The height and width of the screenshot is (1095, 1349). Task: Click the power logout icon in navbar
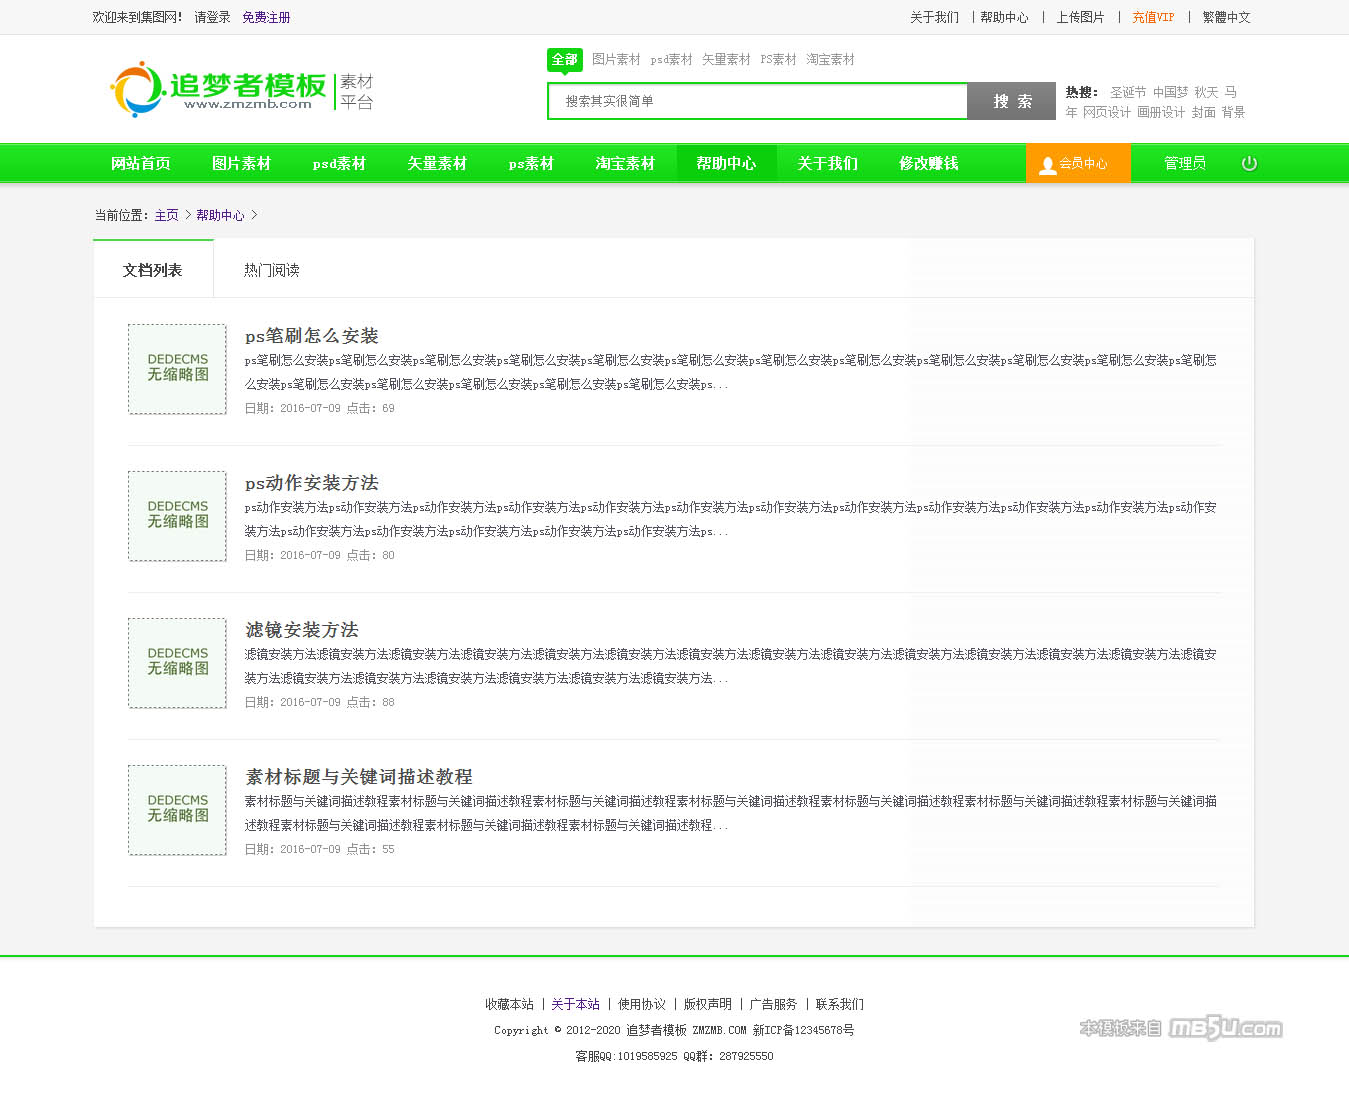click(1249, 163)
